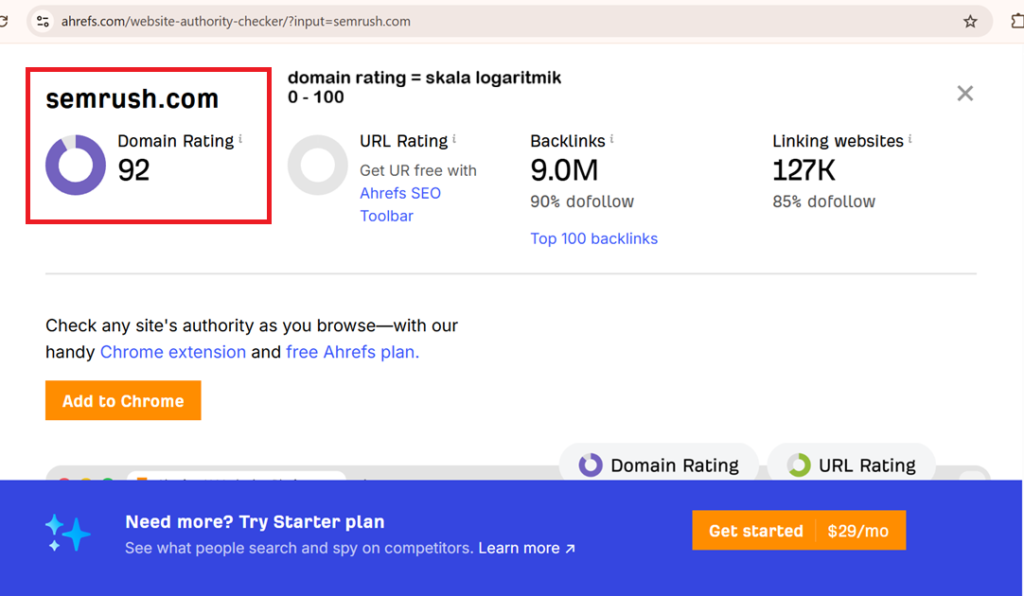Select the URL Rating pill
This screenshot has height=596, width=1024.
click(x=851, y=465)
